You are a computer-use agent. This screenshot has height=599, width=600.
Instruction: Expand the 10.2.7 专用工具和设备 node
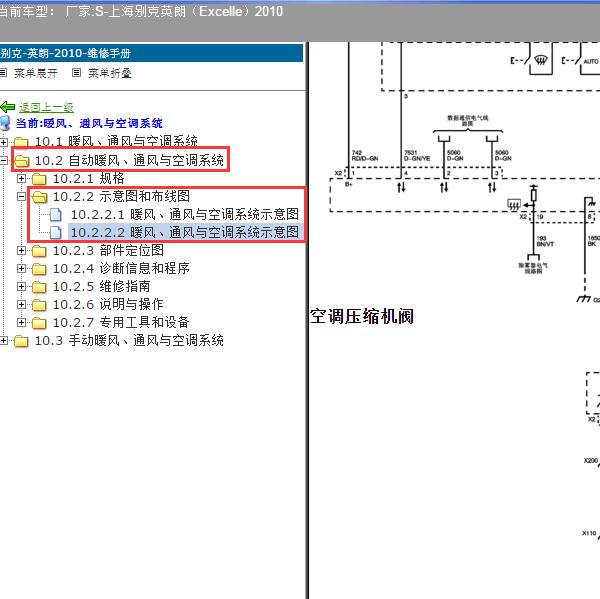point(21,322)
